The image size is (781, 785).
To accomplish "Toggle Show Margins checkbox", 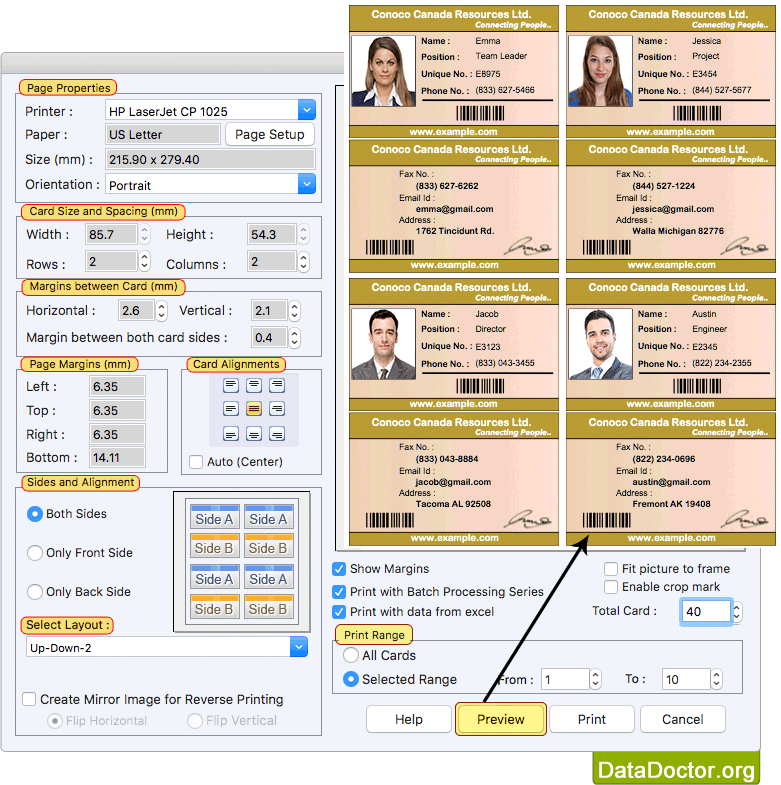I will tap(339, 569).
